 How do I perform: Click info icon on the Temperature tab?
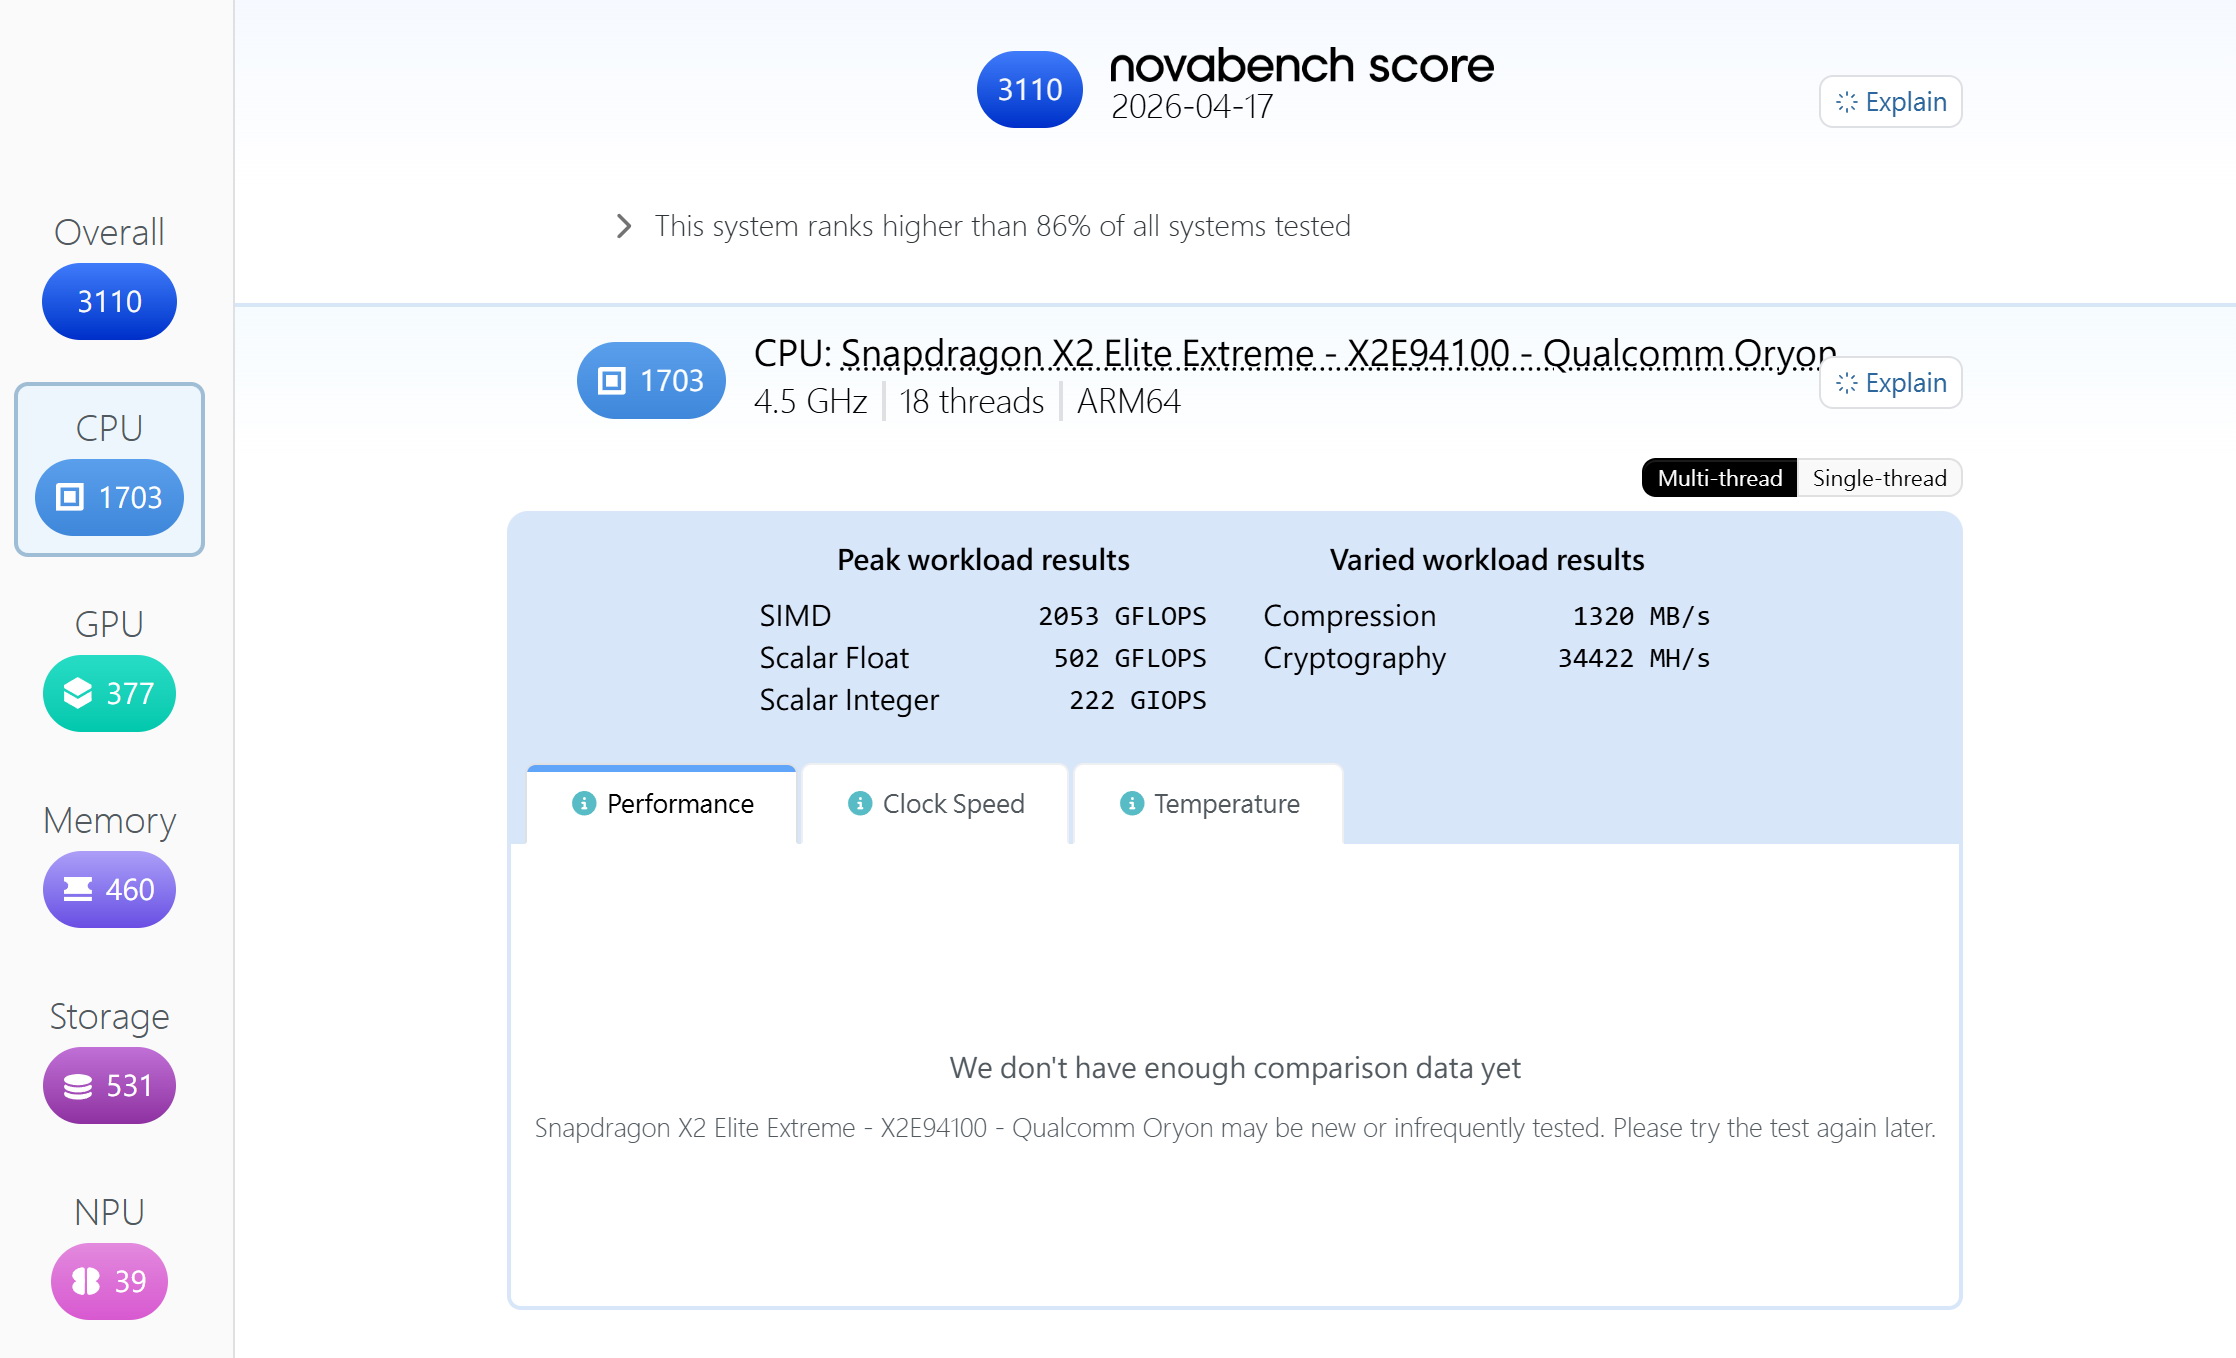click(x=1132, y=803)
